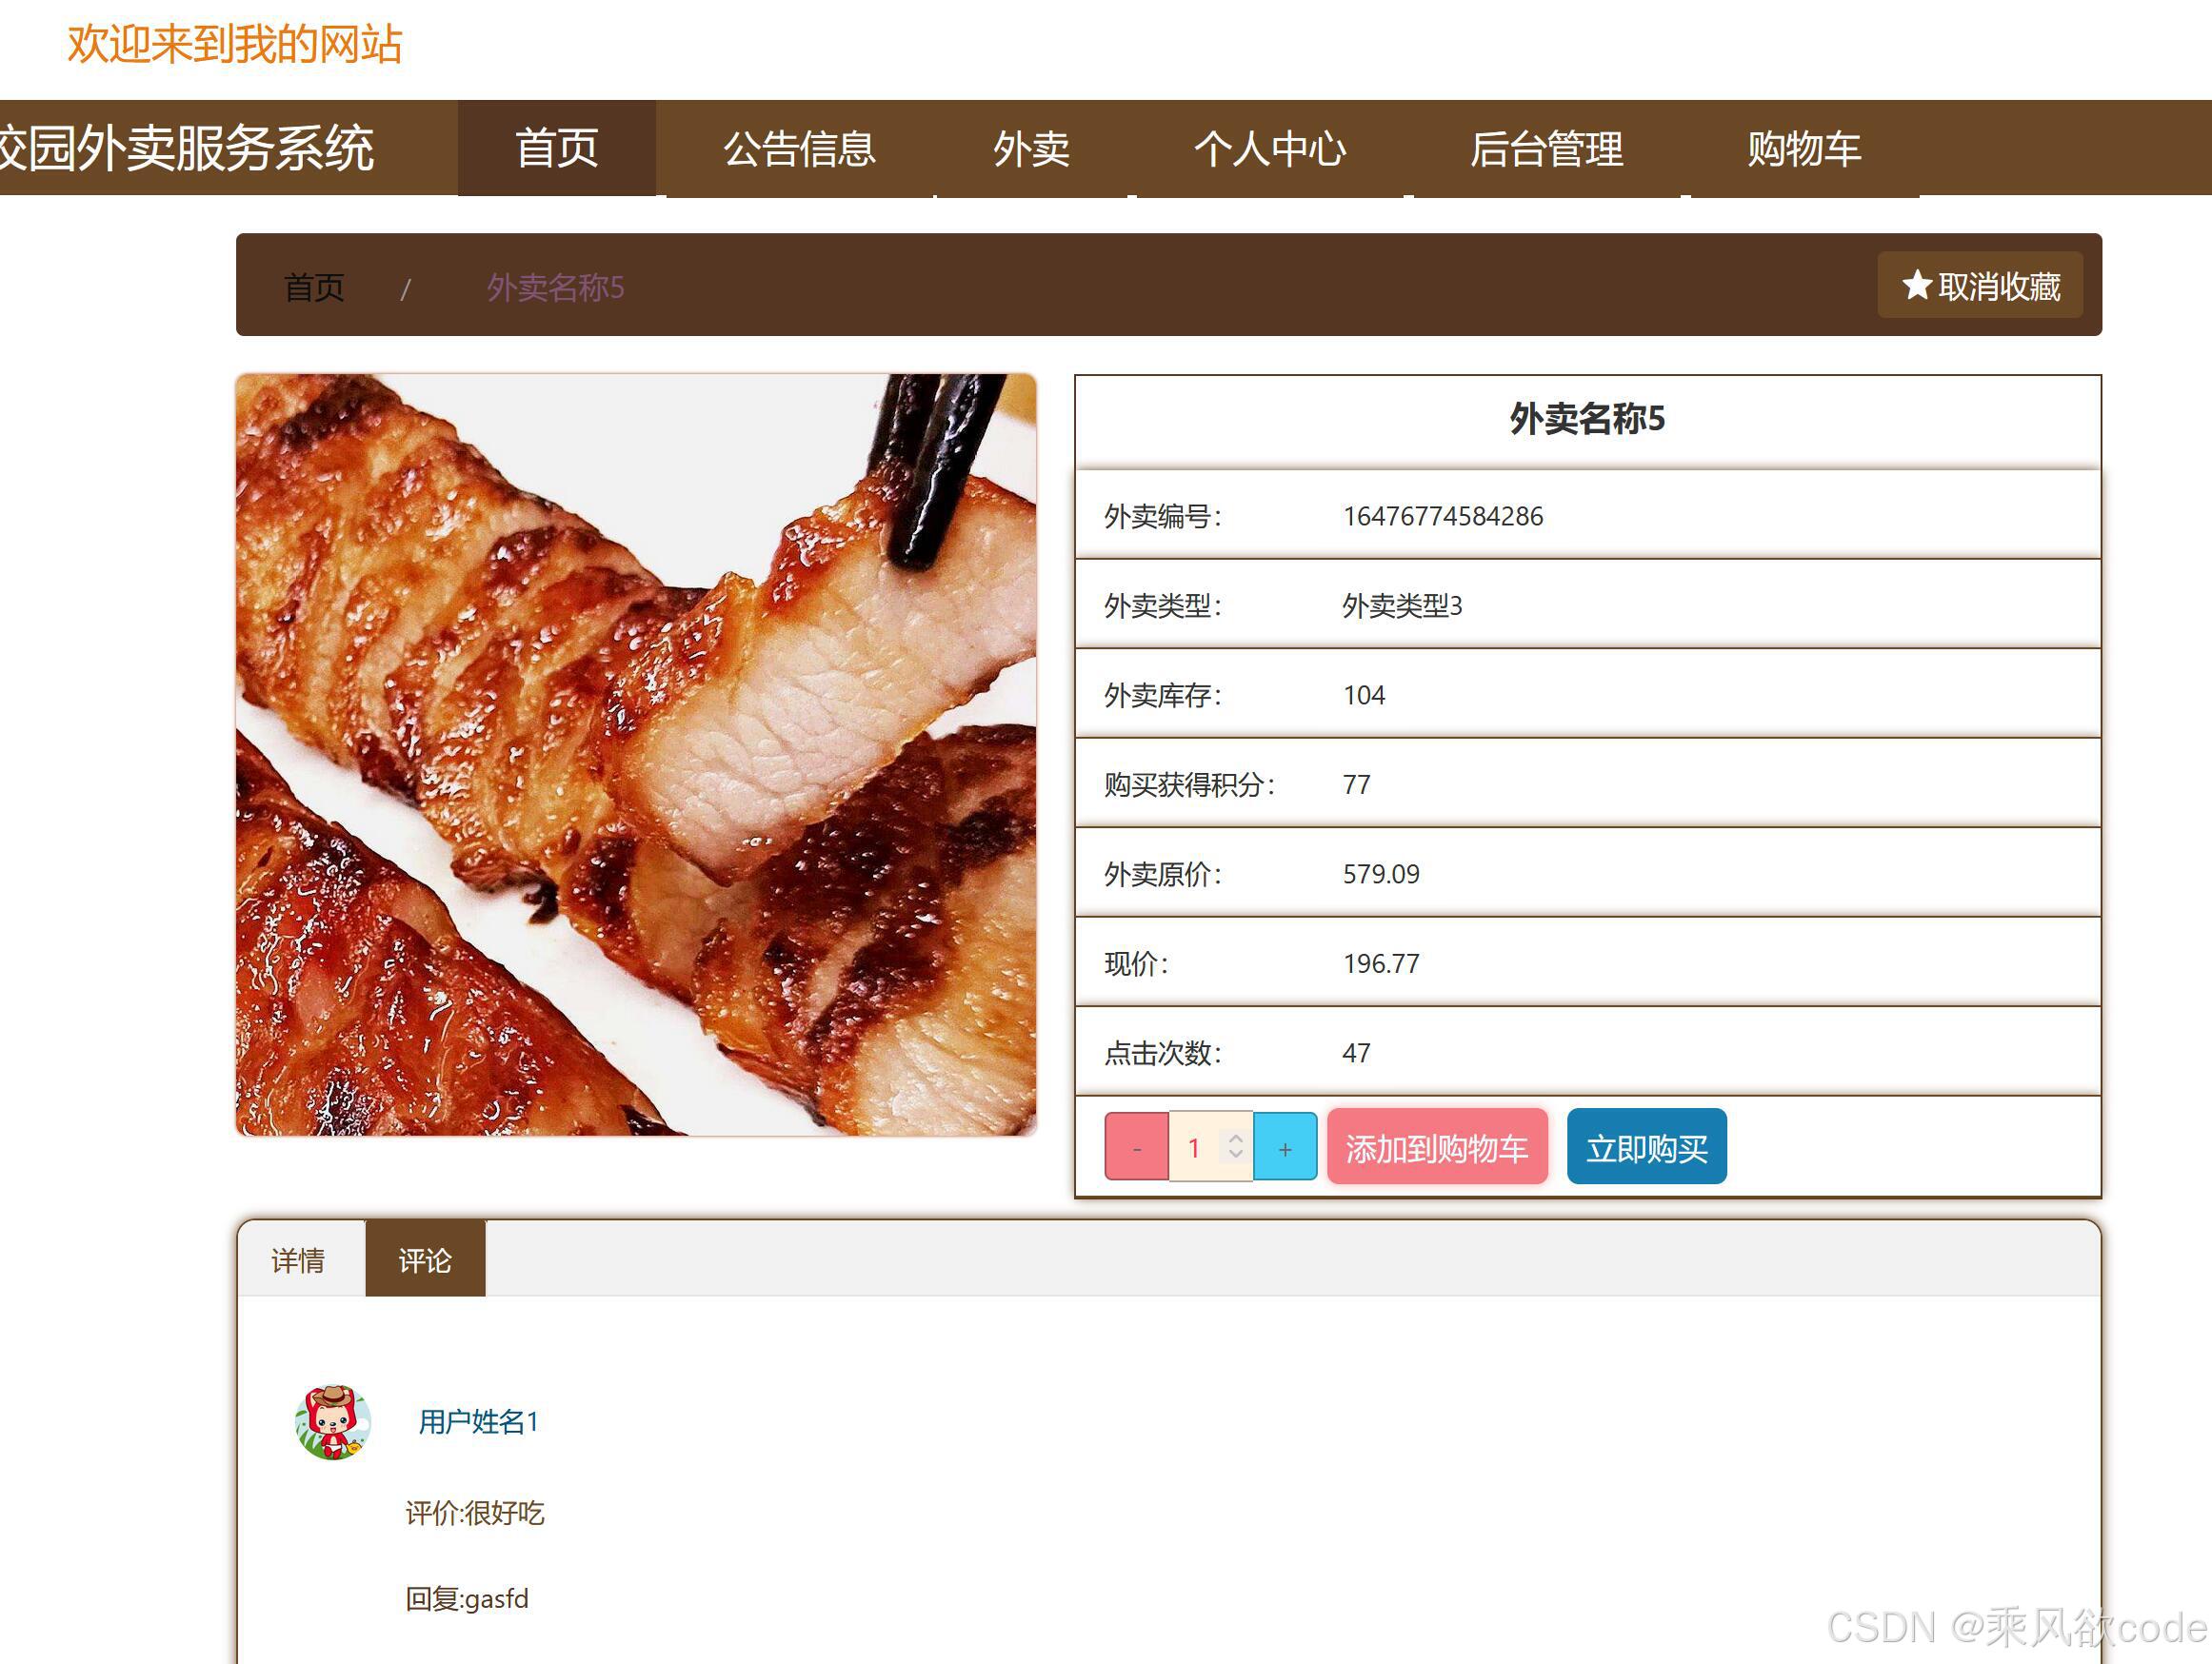Image resolution: width=2212 pixels, height=1664 pixels.
Task: Click the quantity input field
Action: tap(1194, 1148)
